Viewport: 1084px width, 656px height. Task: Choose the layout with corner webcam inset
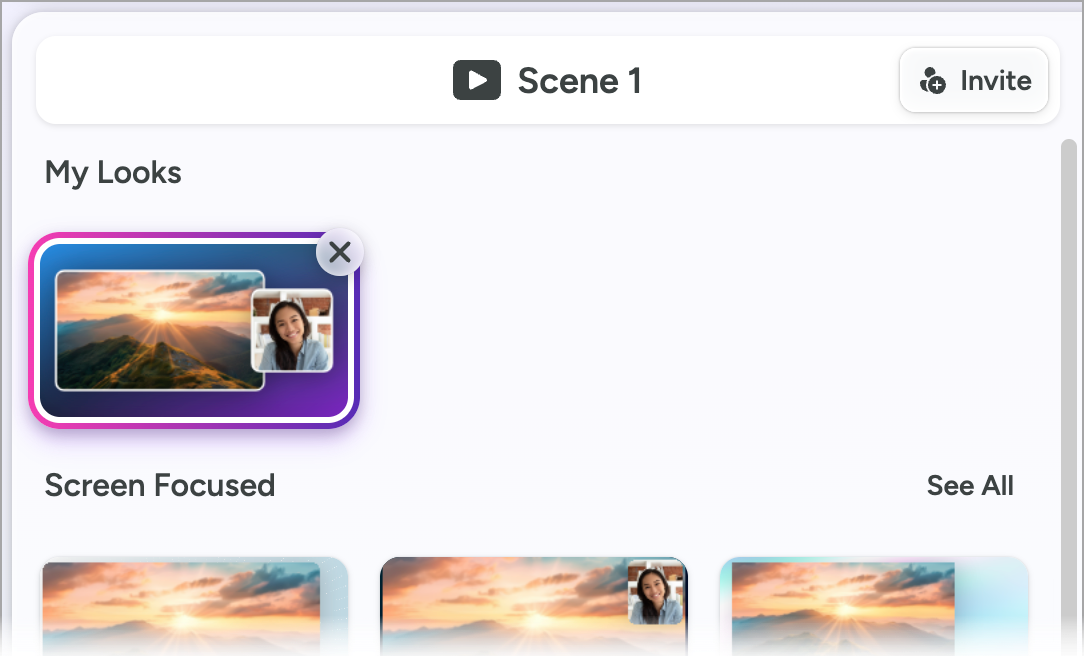534,606
